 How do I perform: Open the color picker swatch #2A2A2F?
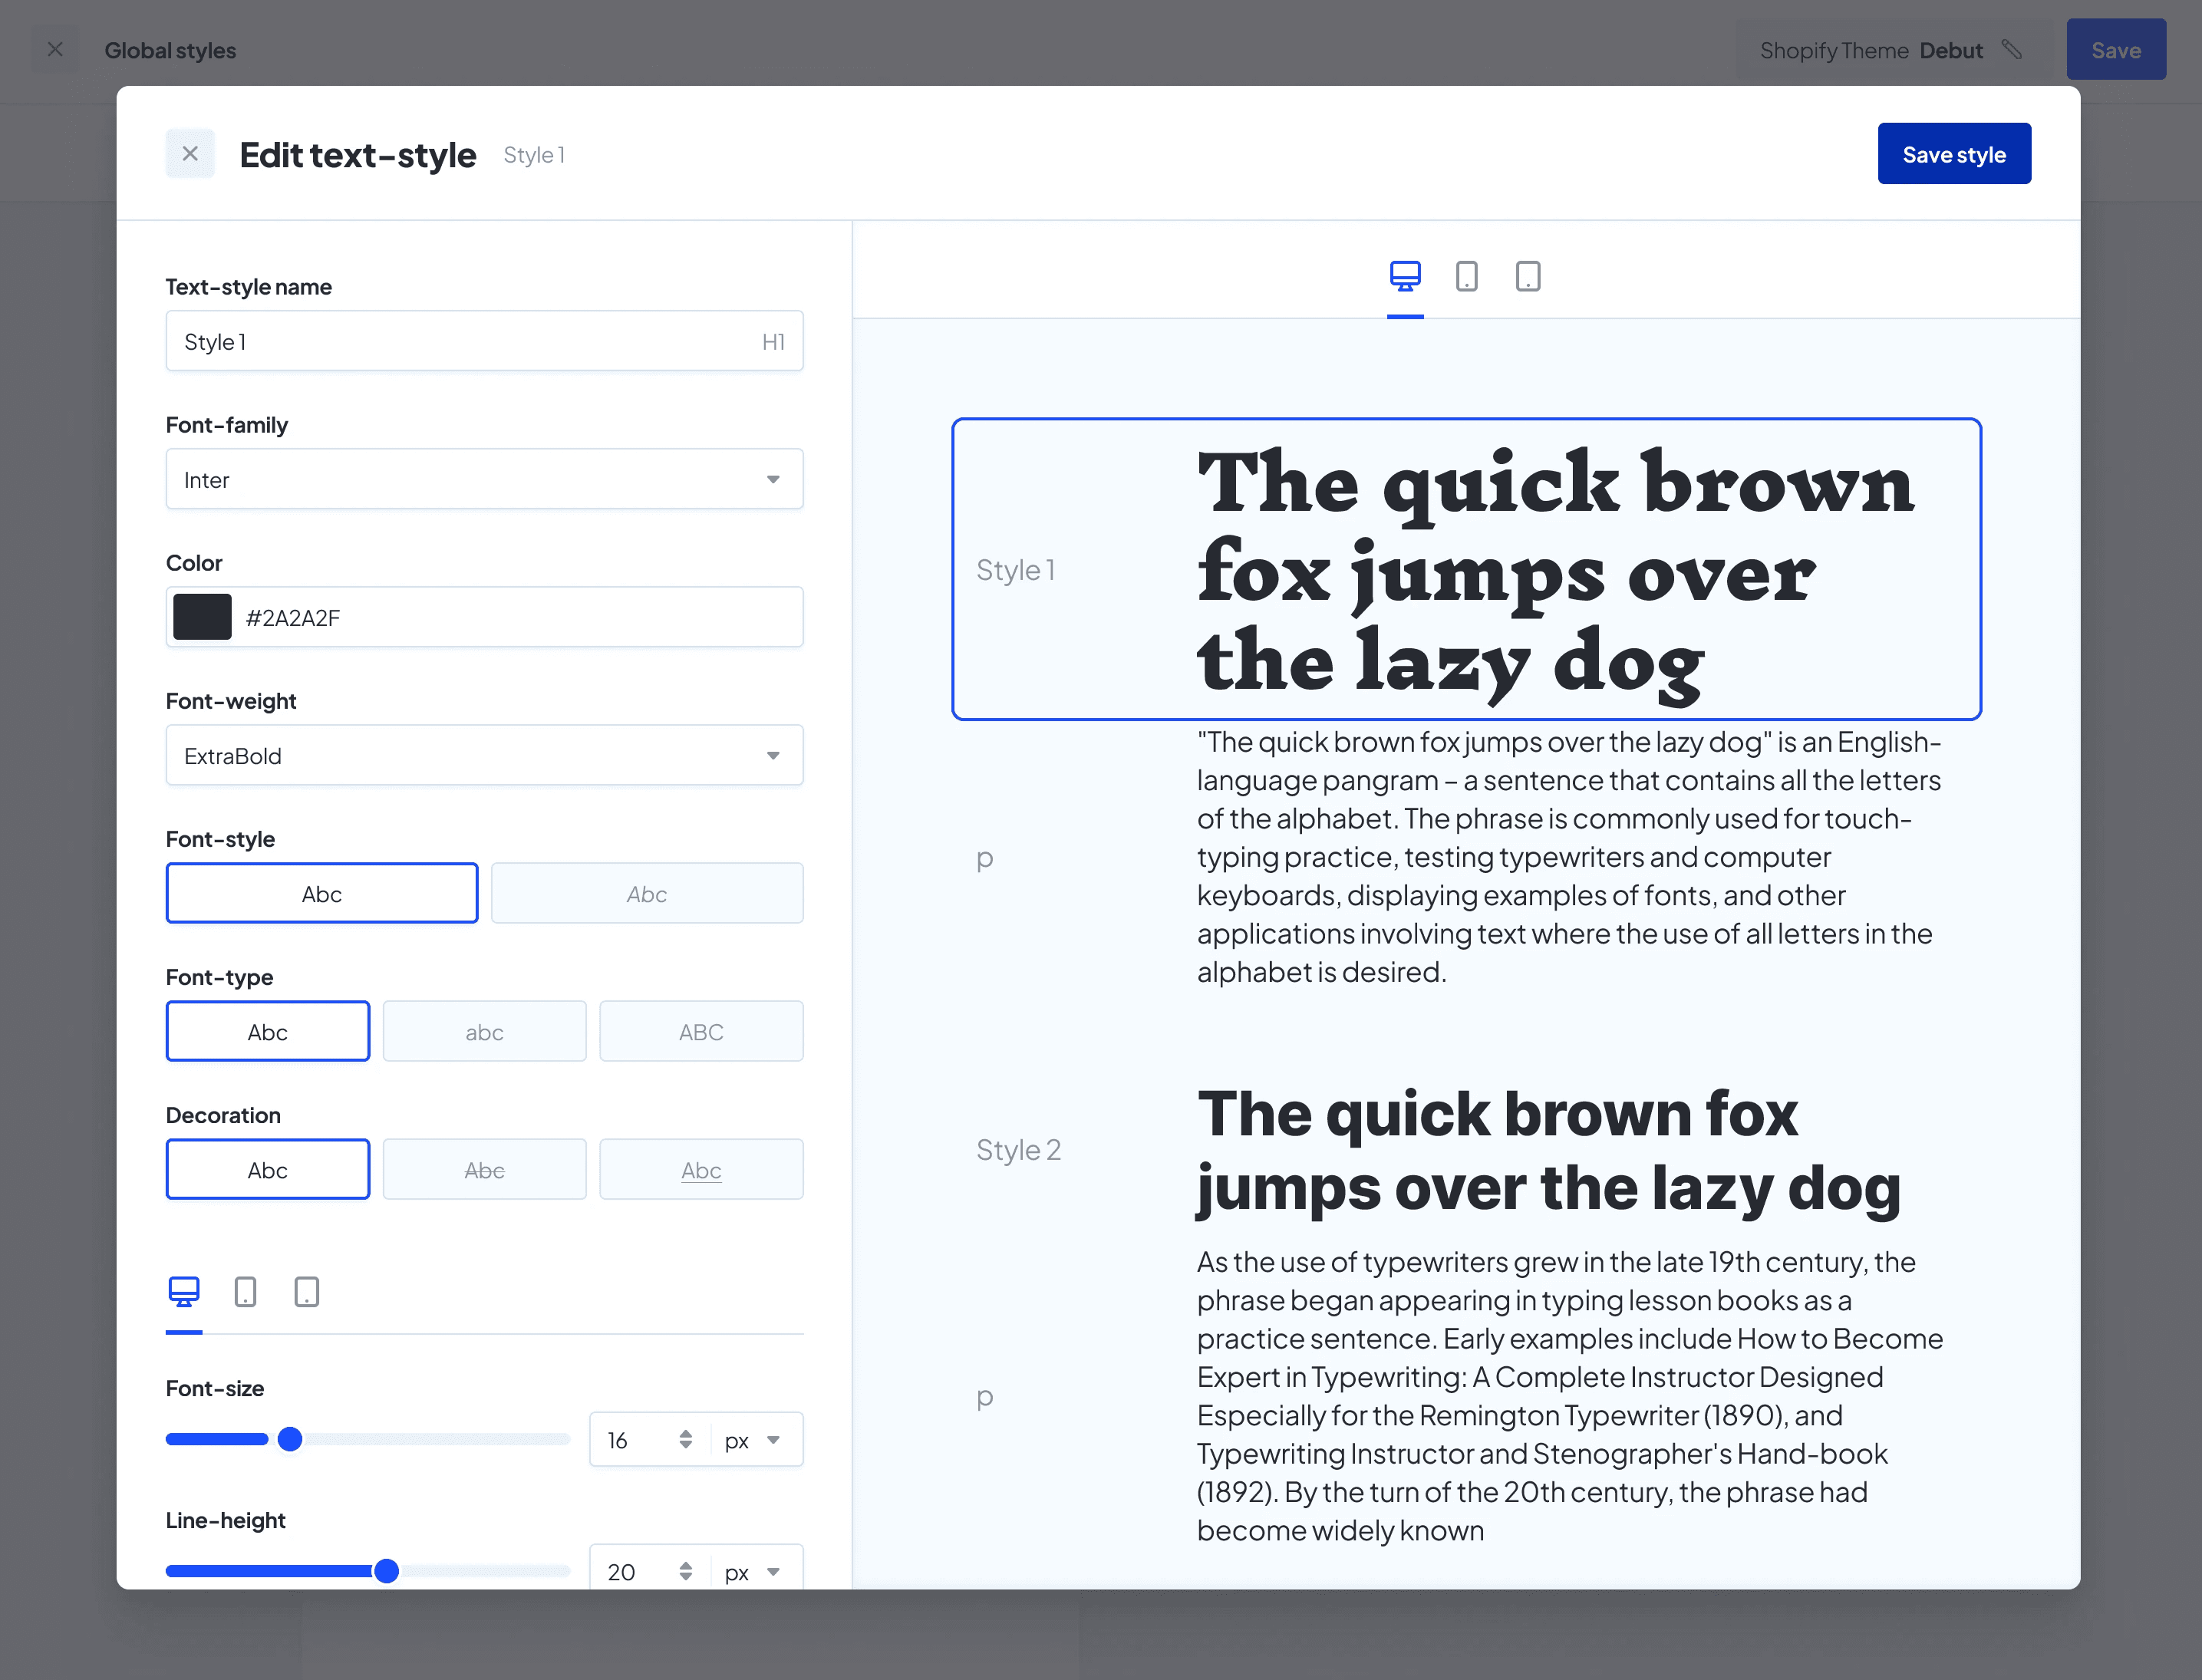202,617
